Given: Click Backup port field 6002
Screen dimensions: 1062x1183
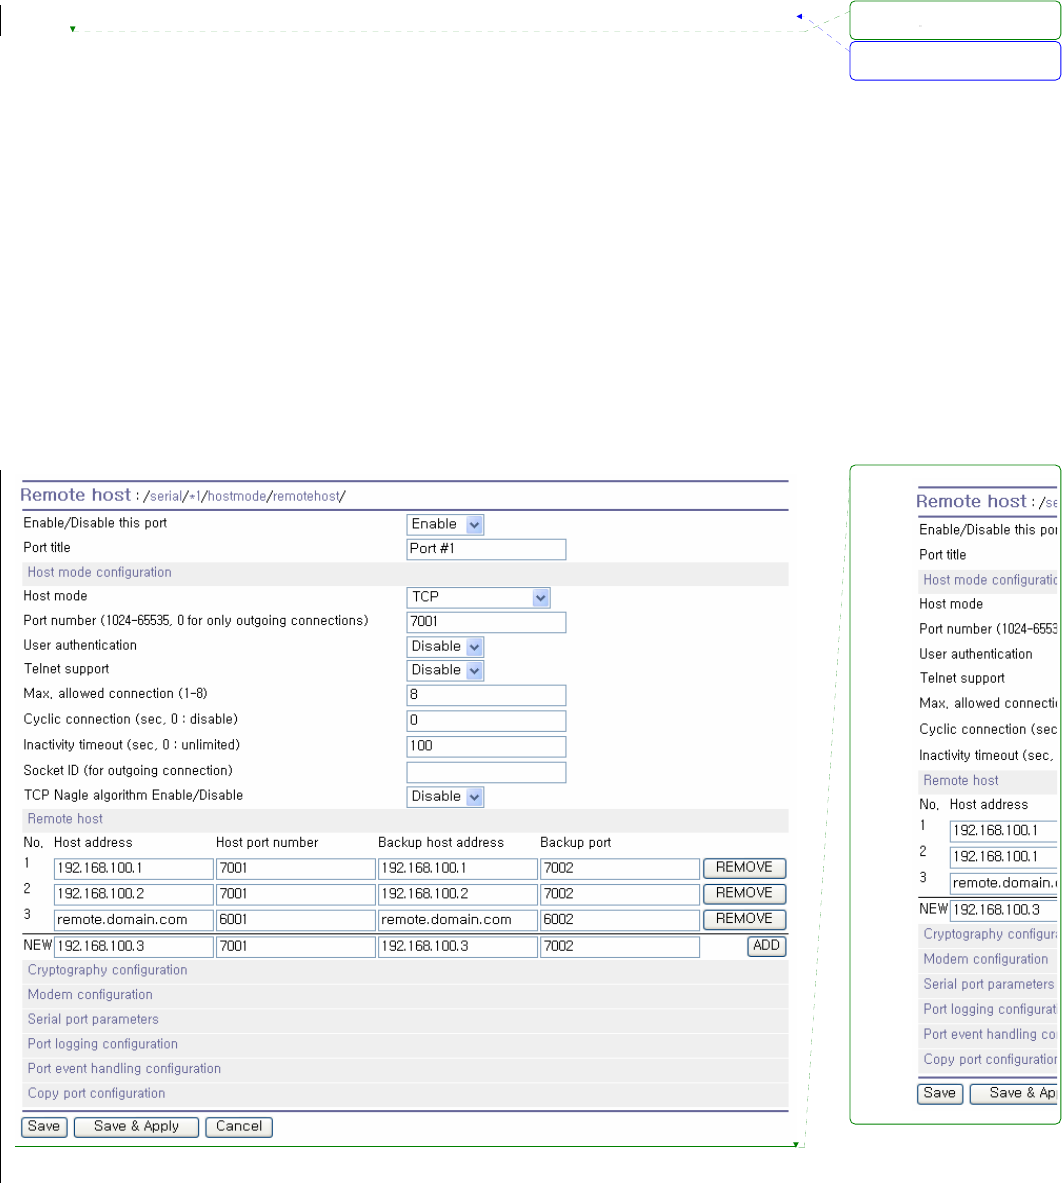Looking at the screenshot, I should coord(620,920).
